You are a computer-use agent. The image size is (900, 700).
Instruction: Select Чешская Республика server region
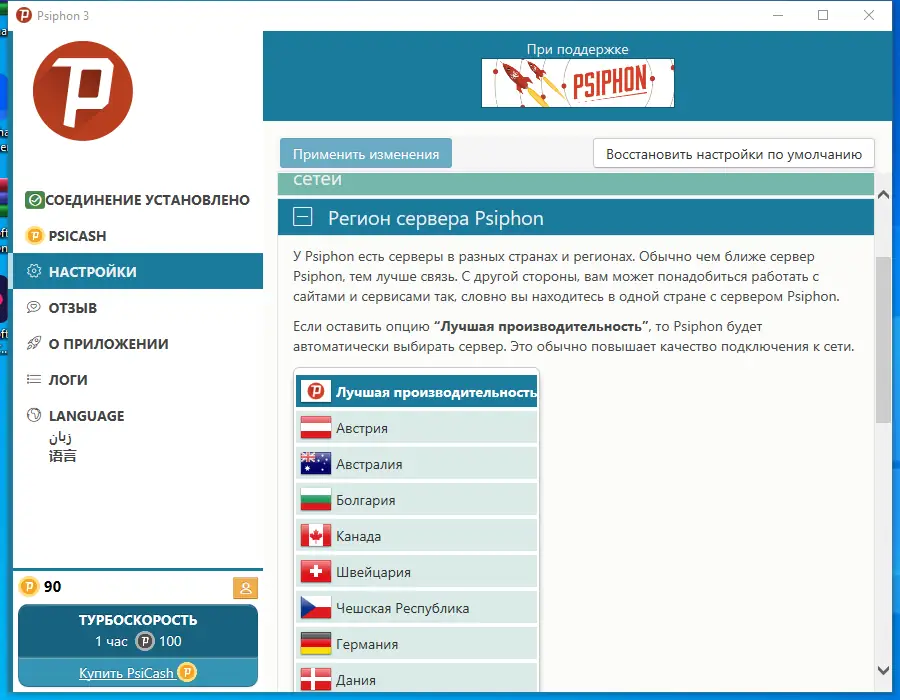click(417, 608)
